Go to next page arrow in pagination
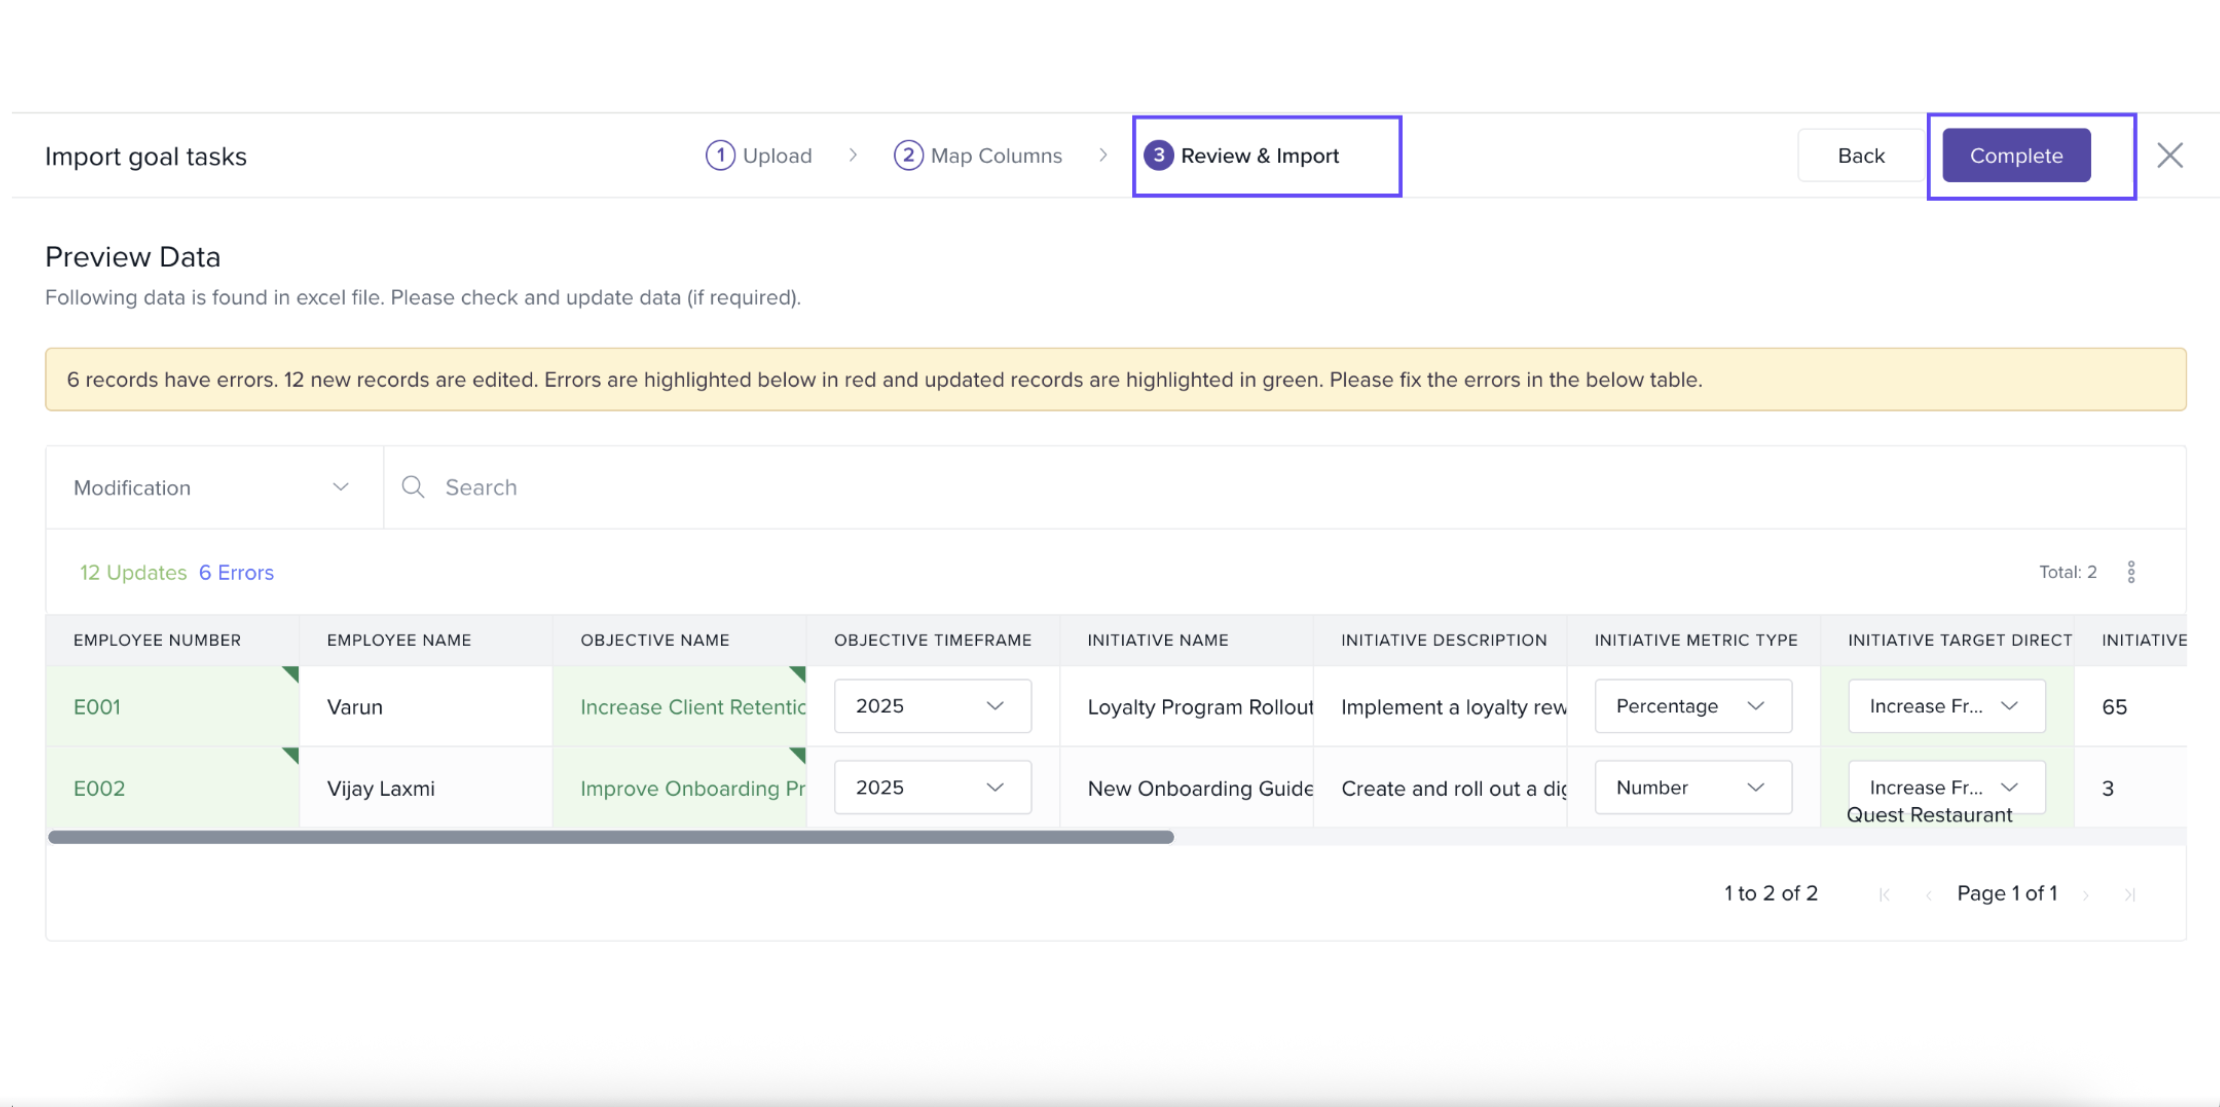The height and width of the screenshot is (1107, 2220). pos(2086,895)
